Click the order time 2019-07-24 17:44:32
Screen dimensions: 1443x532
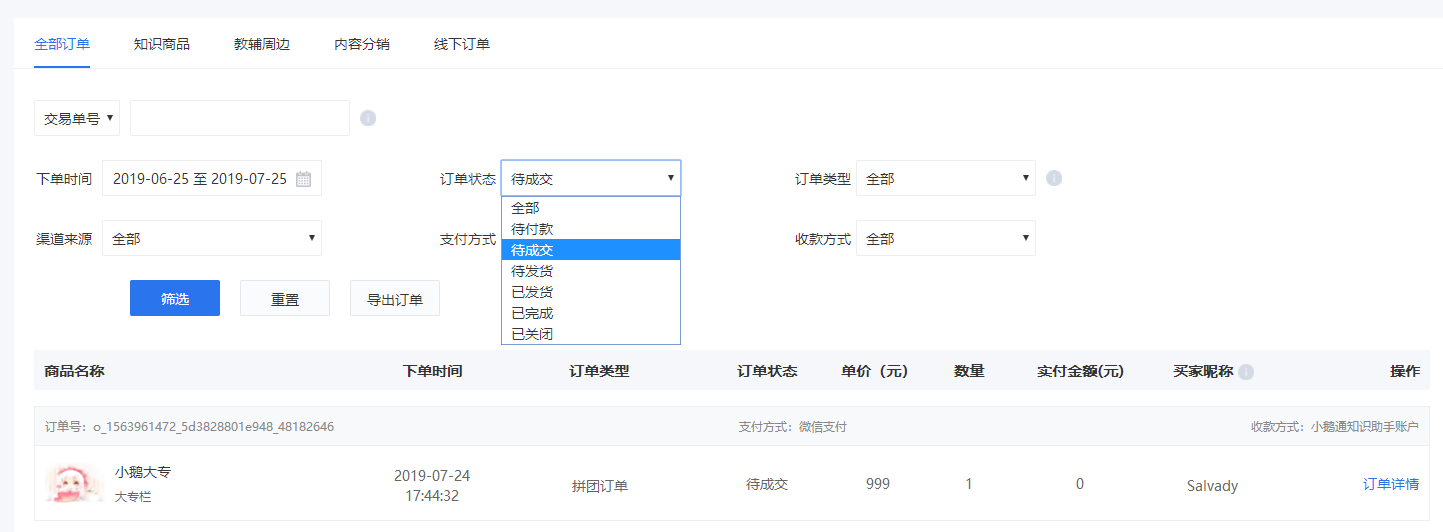click(x=432, y=485)
